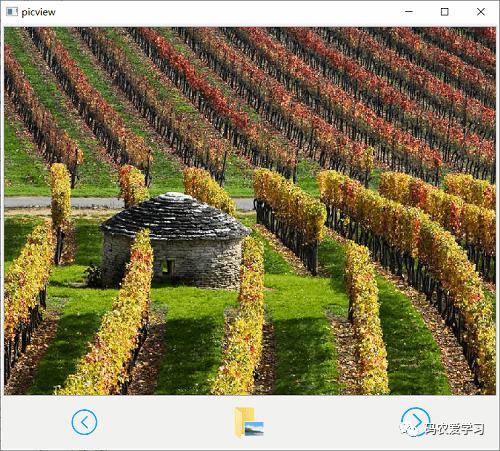This screenshot has height=451, width=500.
Task: Open the image folder icon
Action: (249, 422)
